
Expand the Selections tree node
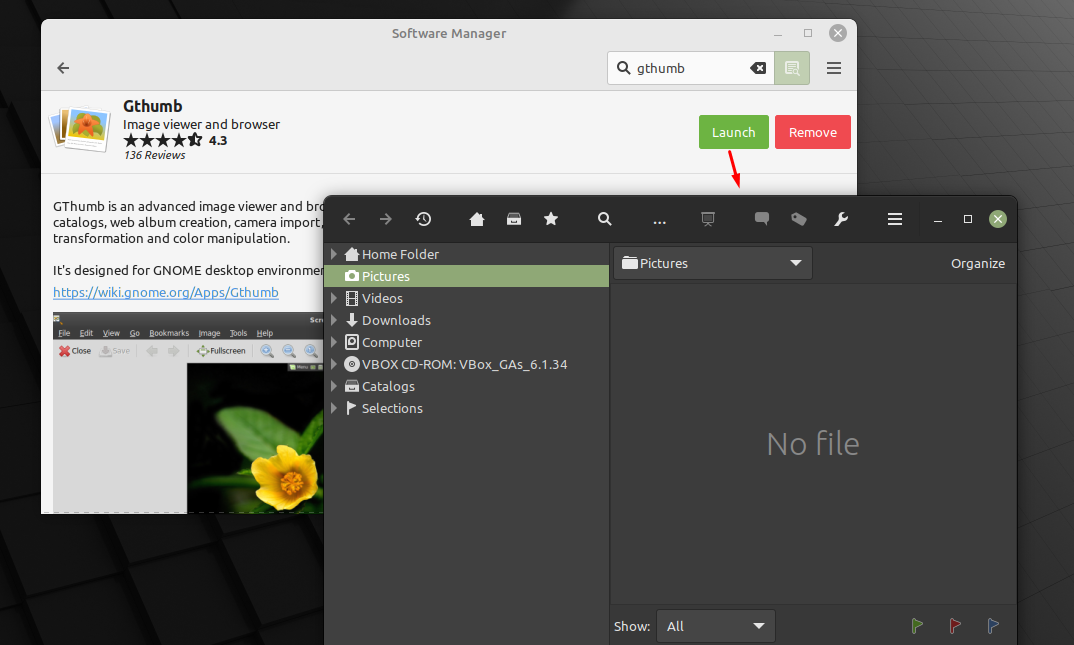tap(334, 407)
